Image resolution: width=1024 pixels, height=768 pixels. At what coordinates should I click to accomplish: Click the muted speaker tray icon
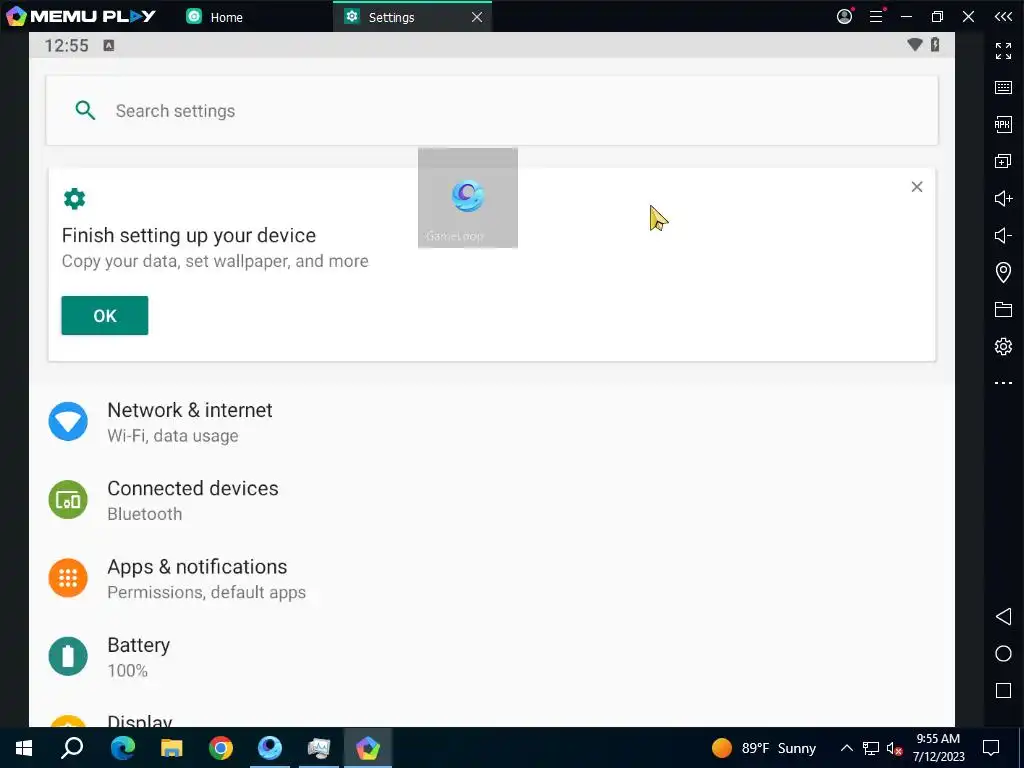click(x=894, y=748)
